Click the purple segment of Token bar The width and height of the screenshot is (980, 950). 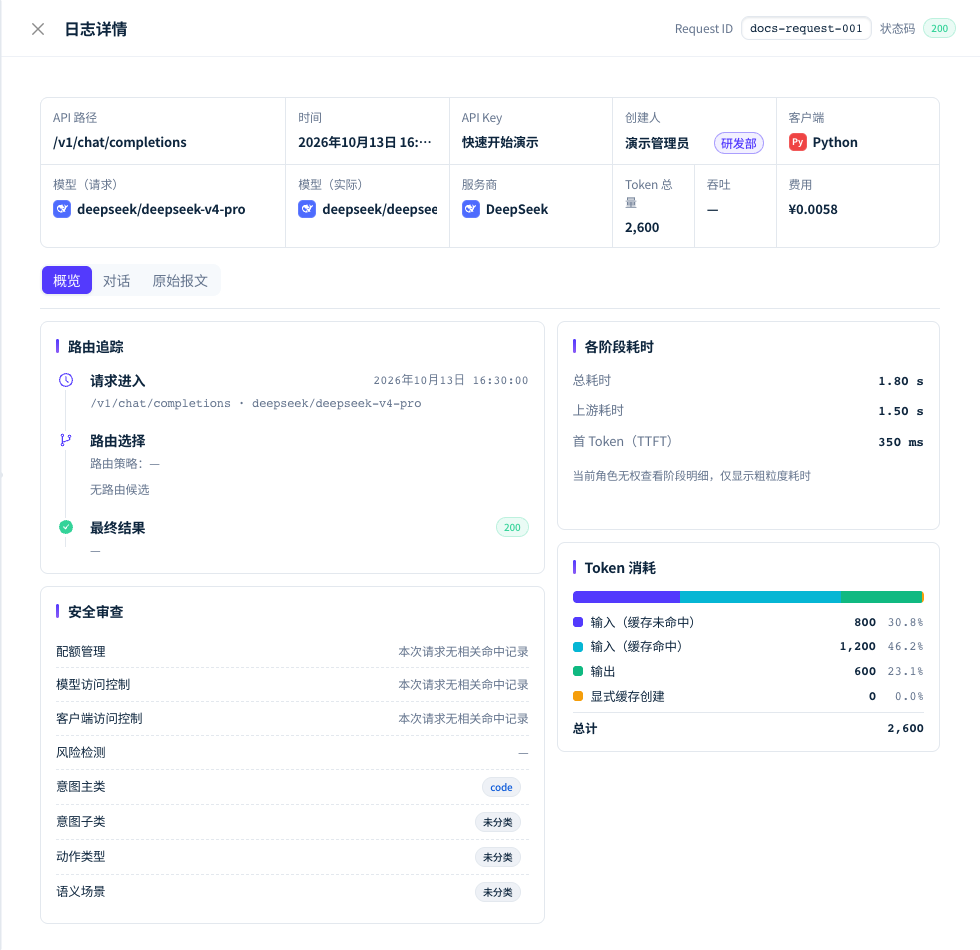pos(626,597)
